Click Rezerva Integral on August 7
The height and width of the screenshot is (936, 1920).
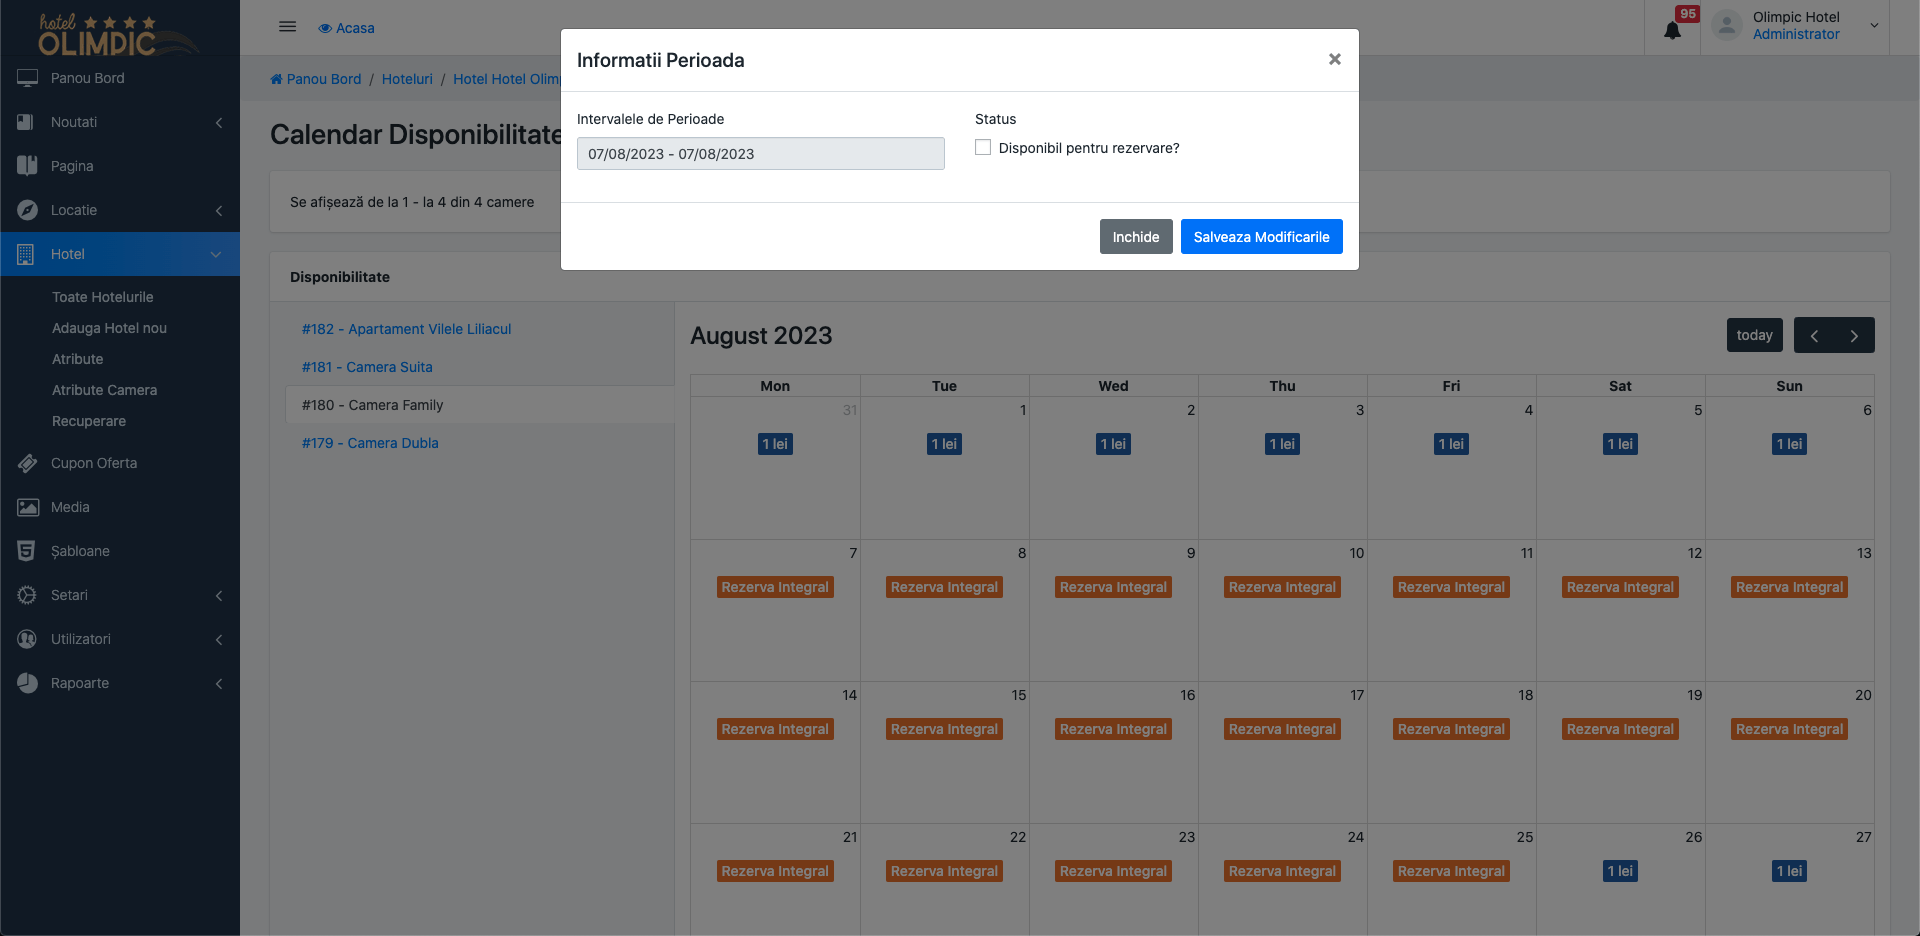(775, 587)
